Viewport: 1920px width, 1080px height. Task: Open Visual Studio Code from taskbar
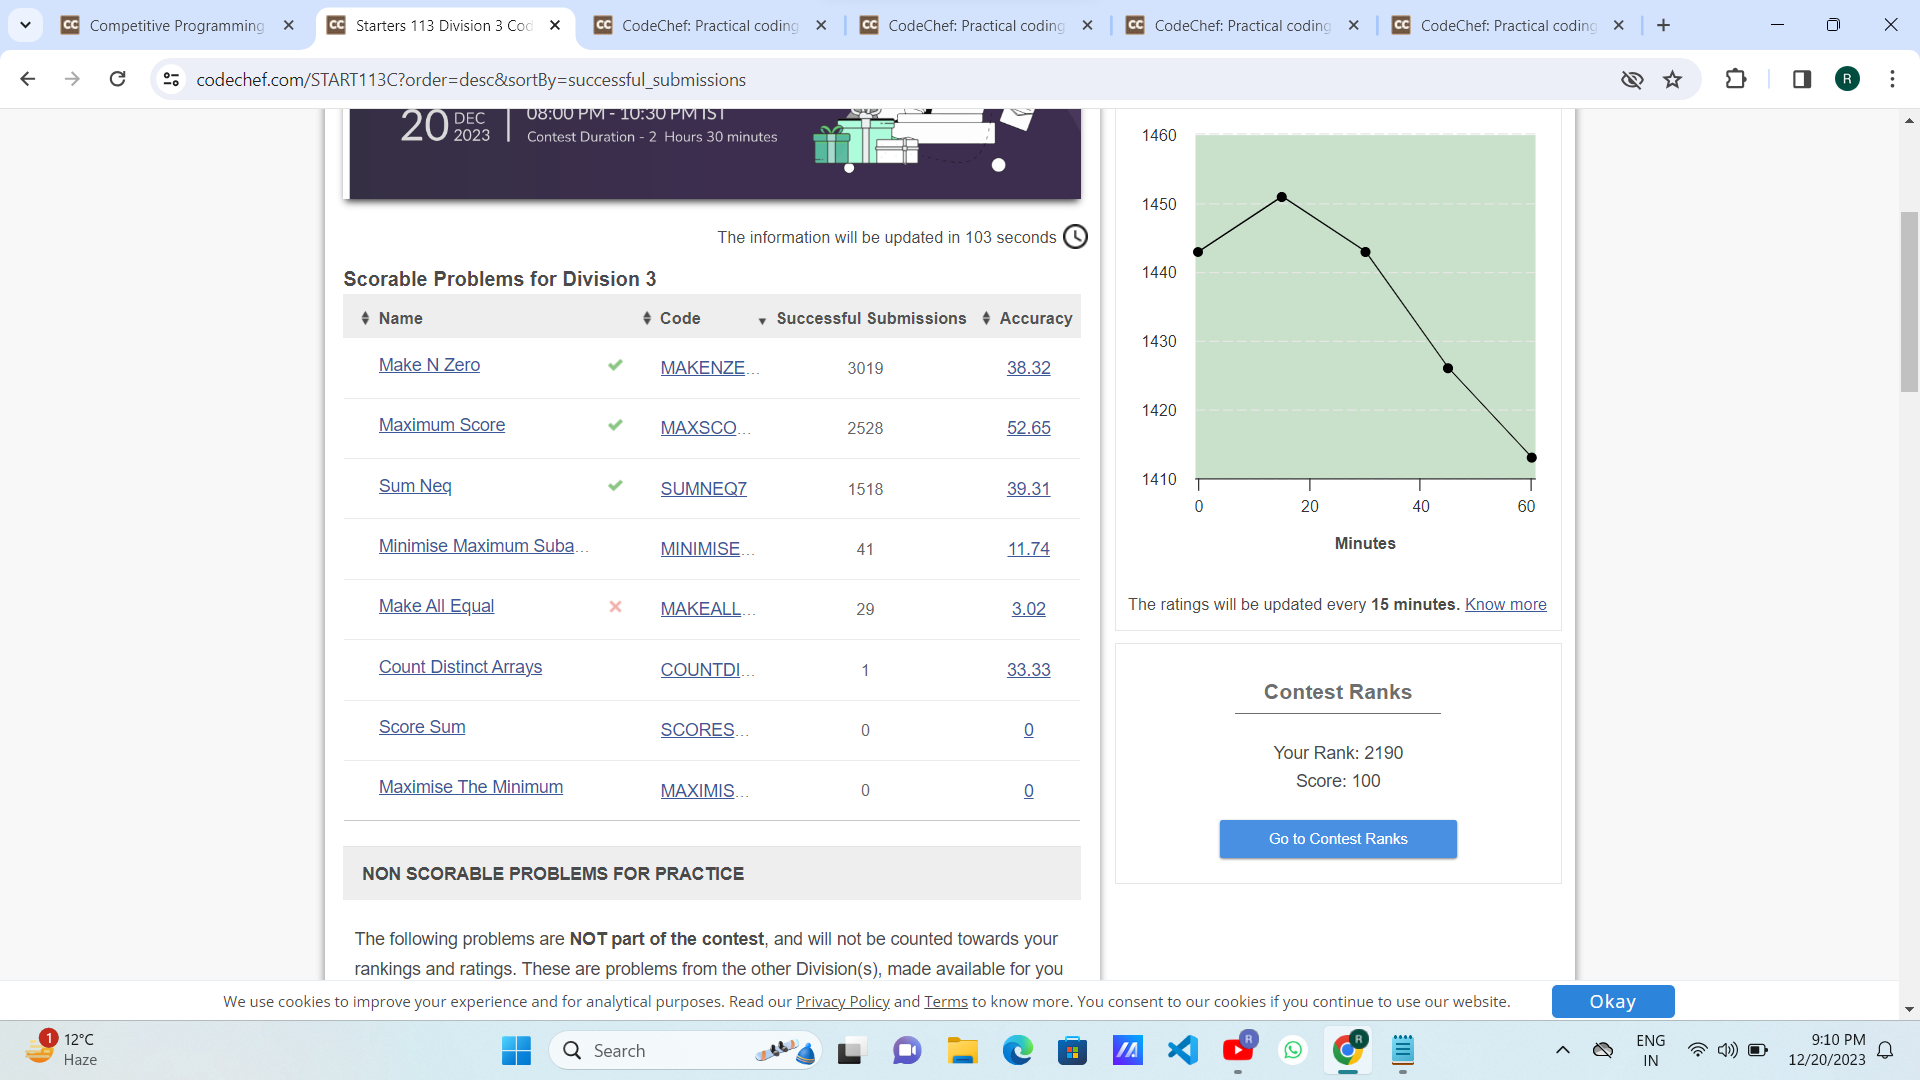coord(1182,1050)
